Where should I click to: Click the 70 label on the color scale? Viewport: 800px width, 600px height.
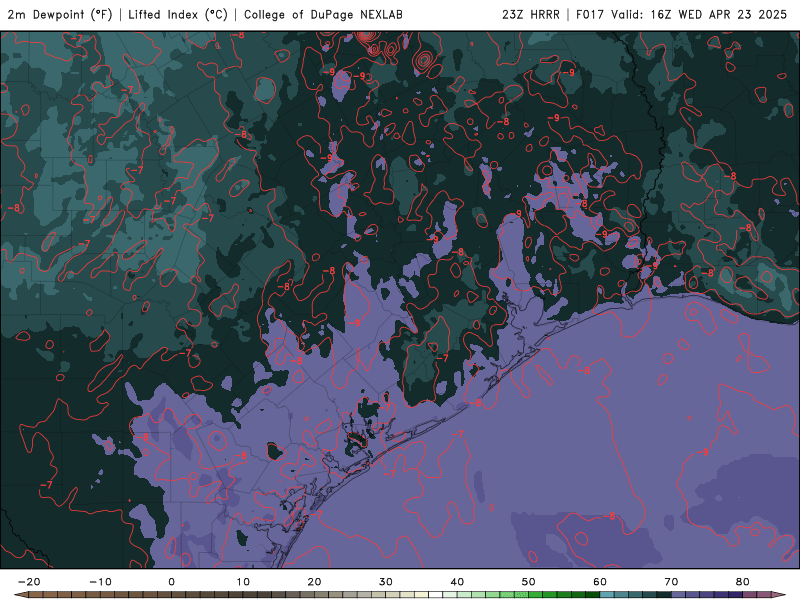point(671,582)
